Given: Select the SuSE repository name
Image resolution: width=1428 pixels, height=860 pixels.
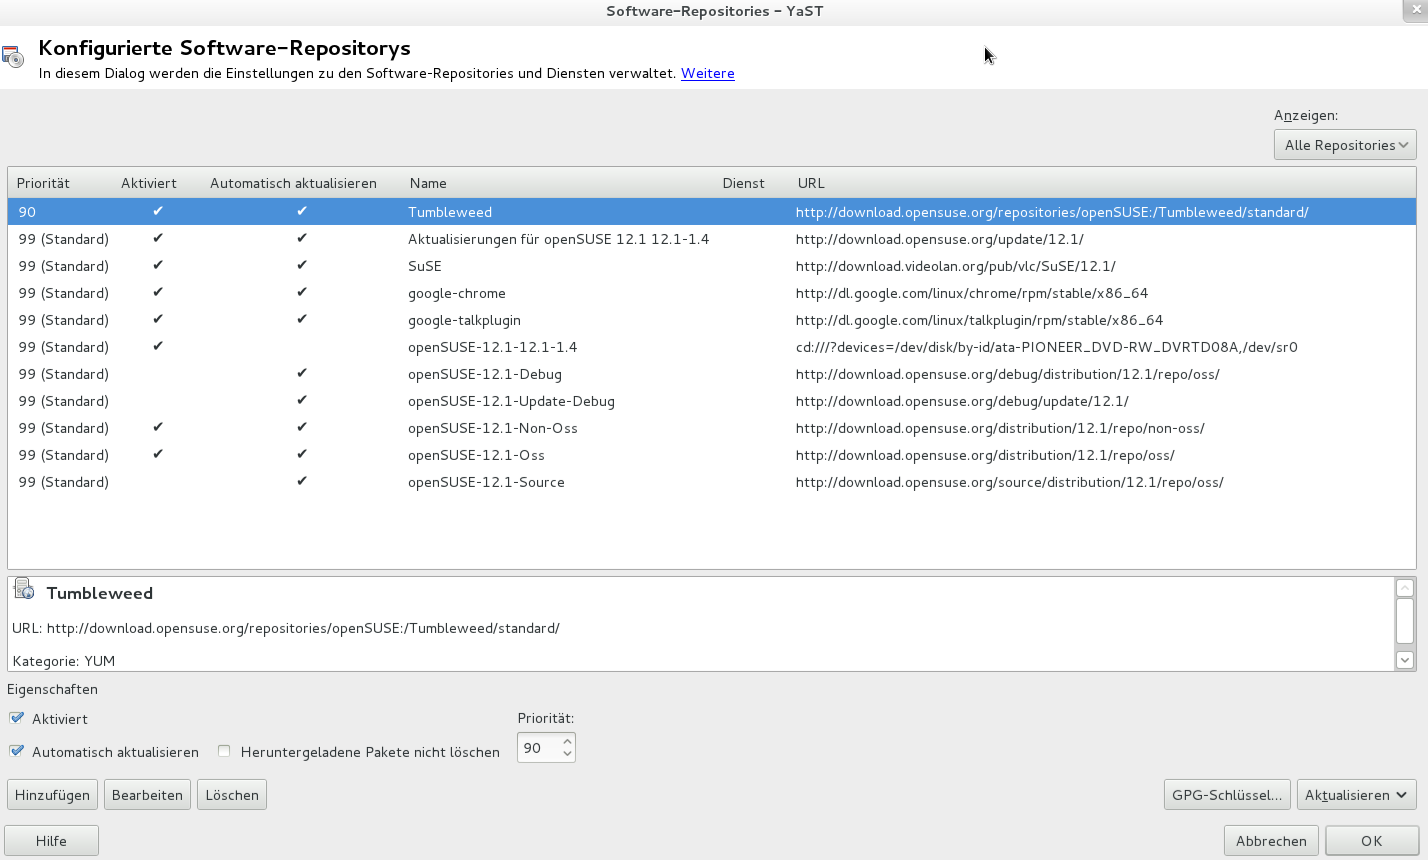Looking at the screenshot, I should click(x=425, y=266).
